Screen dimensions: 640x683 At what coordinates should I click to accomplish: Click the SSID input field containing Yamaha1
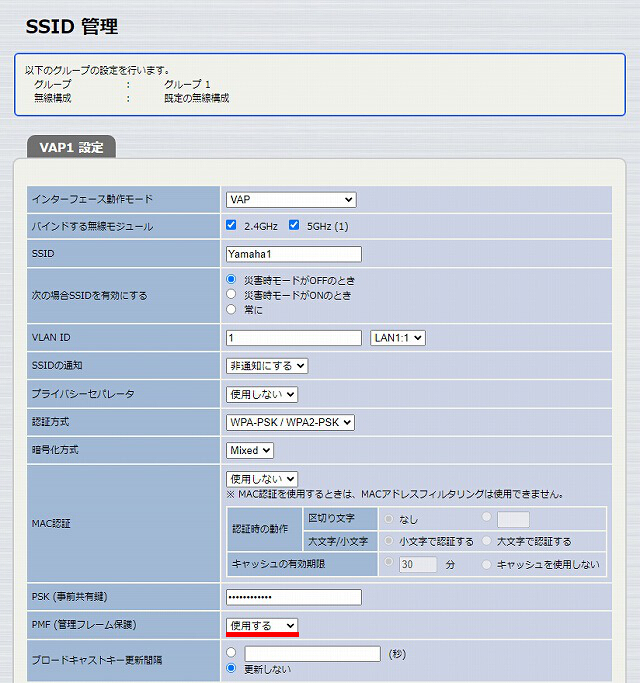[x=294, y=254]
